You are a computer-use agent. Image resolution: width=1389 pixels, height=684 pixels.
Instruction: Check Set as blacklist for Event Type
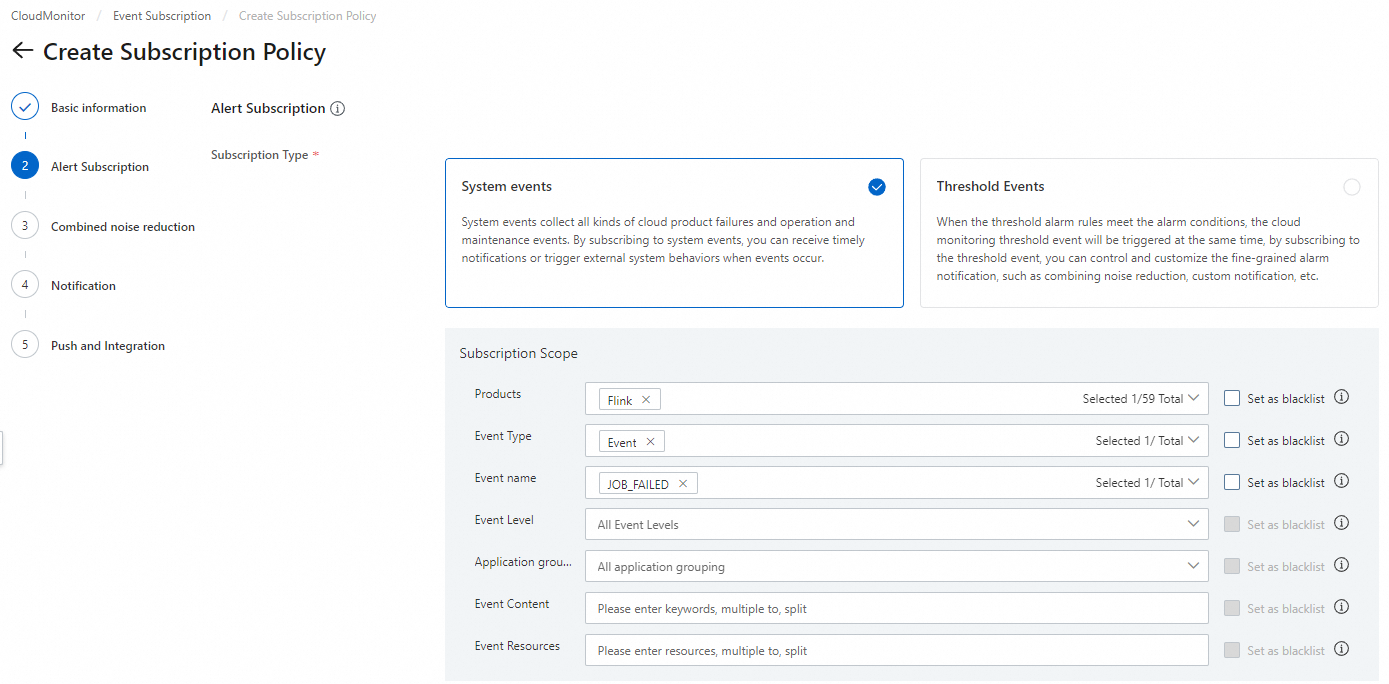tap(1232, 440)
